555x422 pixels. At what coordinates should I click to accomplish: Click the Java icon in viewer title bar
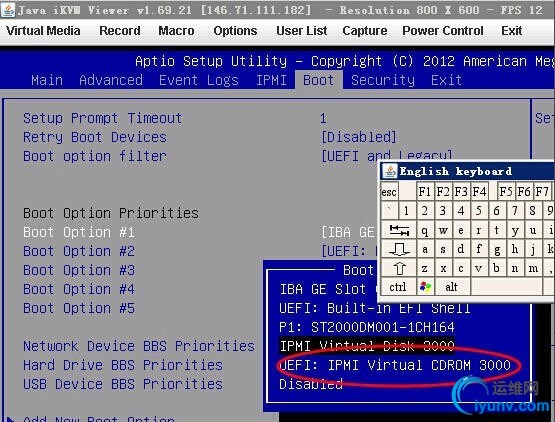click(x=8, y=9)
